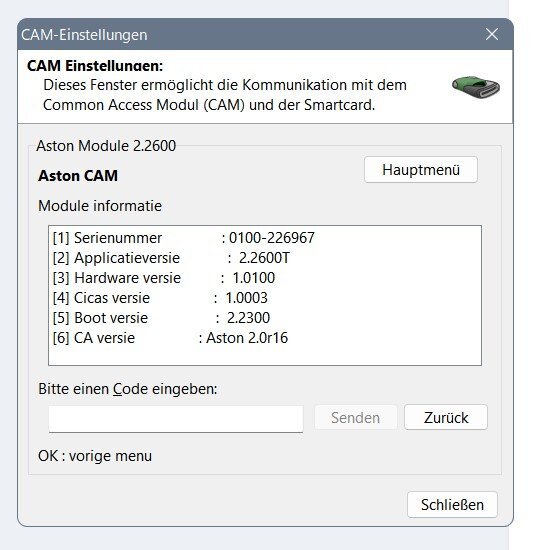Screen dimensions: 546x550
Task: Click the bold Aston CAM heading
Action: pyautogui.click(x=78, y=176)
